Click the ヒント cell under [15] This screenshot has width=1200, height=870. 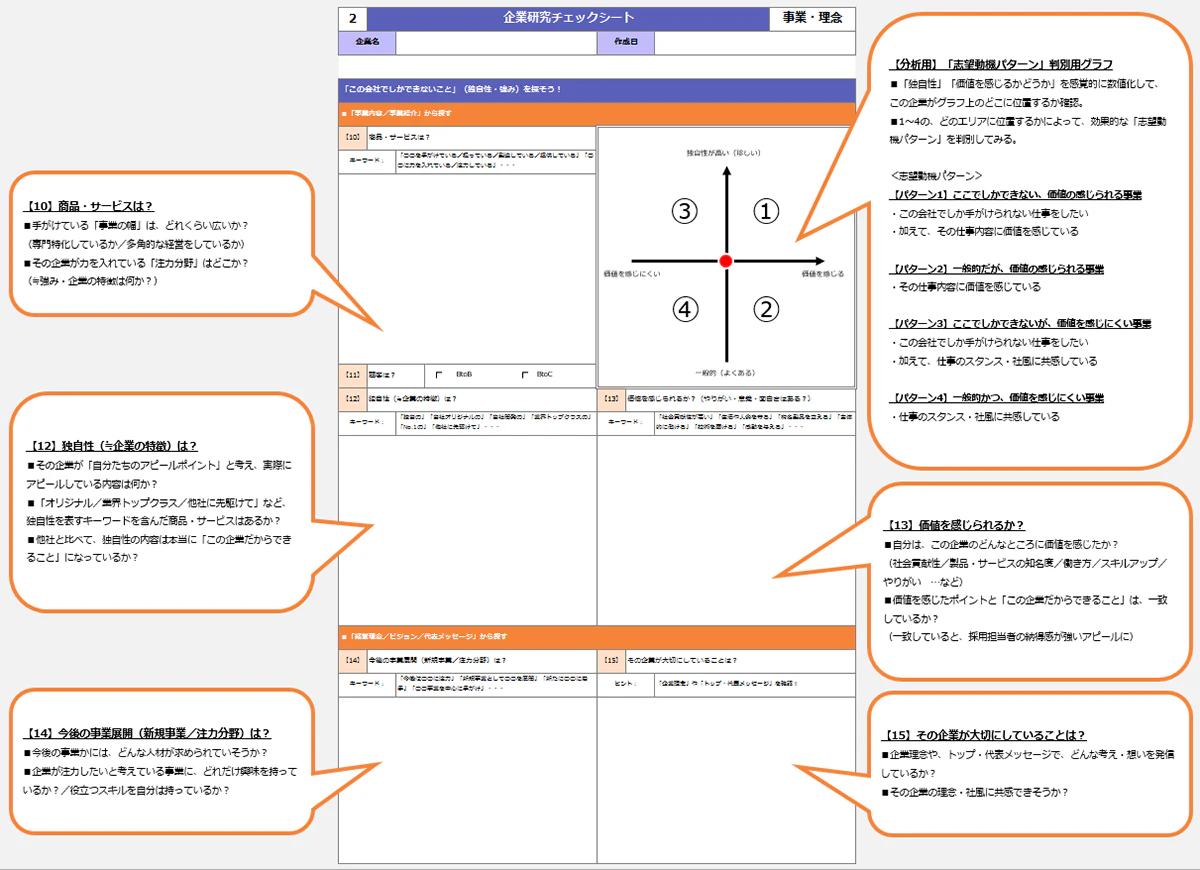pos(626,685)
